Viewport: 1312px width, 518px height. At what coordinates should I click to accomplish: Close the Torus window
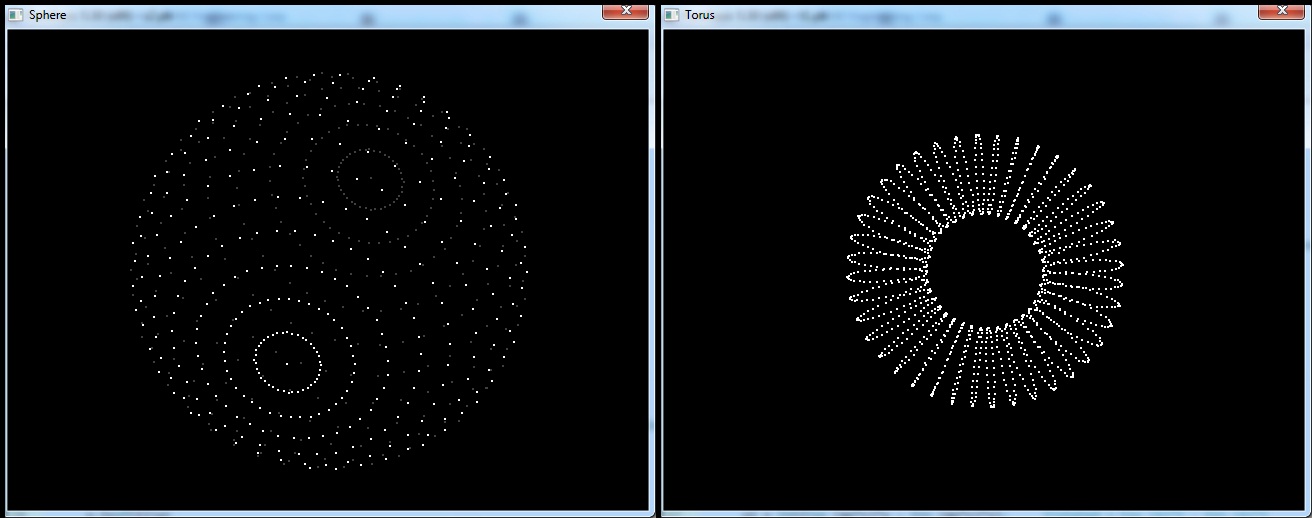[x=1281, y=10]
